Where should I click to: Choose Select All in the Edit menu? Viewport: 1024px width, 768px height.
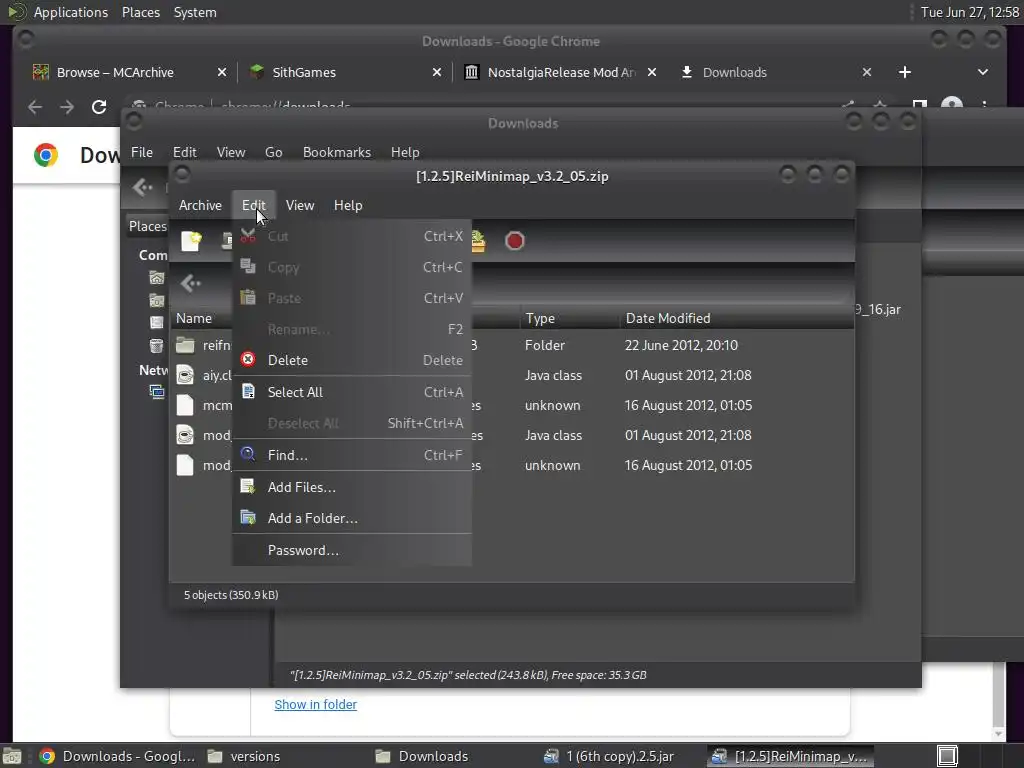352,392
